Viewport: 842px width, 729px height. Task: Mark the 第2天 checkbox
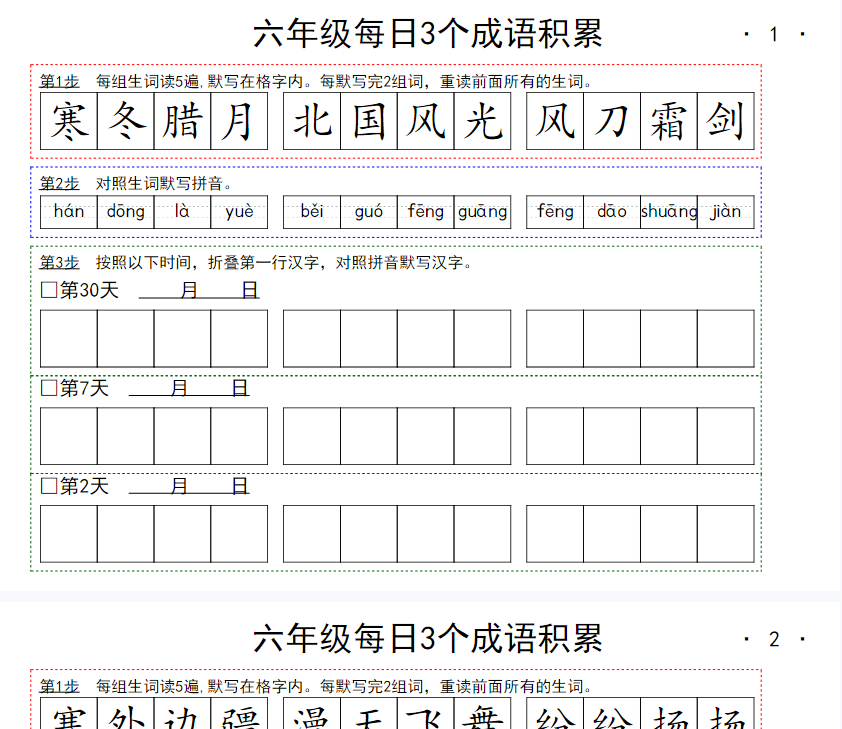click(49, 487)
